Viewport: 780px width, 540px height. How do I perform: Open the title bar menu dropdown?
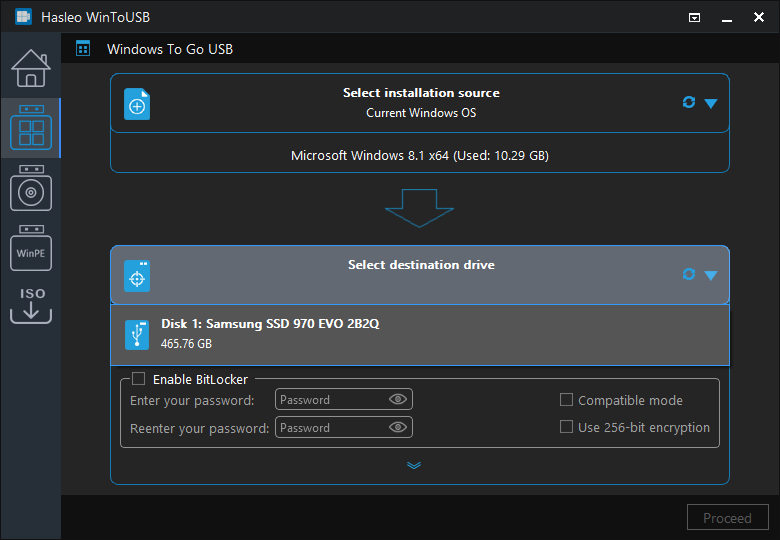(694, 18)
